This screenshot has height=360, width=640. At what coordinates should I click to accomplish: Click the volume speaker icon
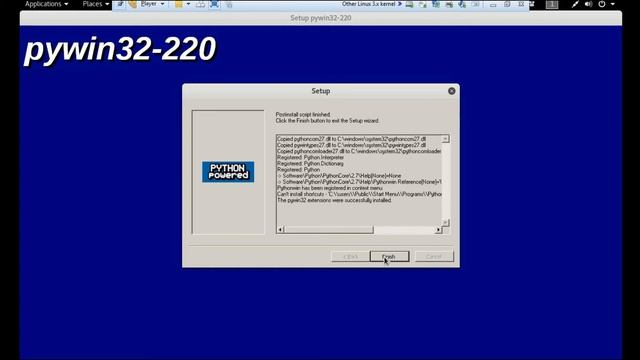pos(588,4)
